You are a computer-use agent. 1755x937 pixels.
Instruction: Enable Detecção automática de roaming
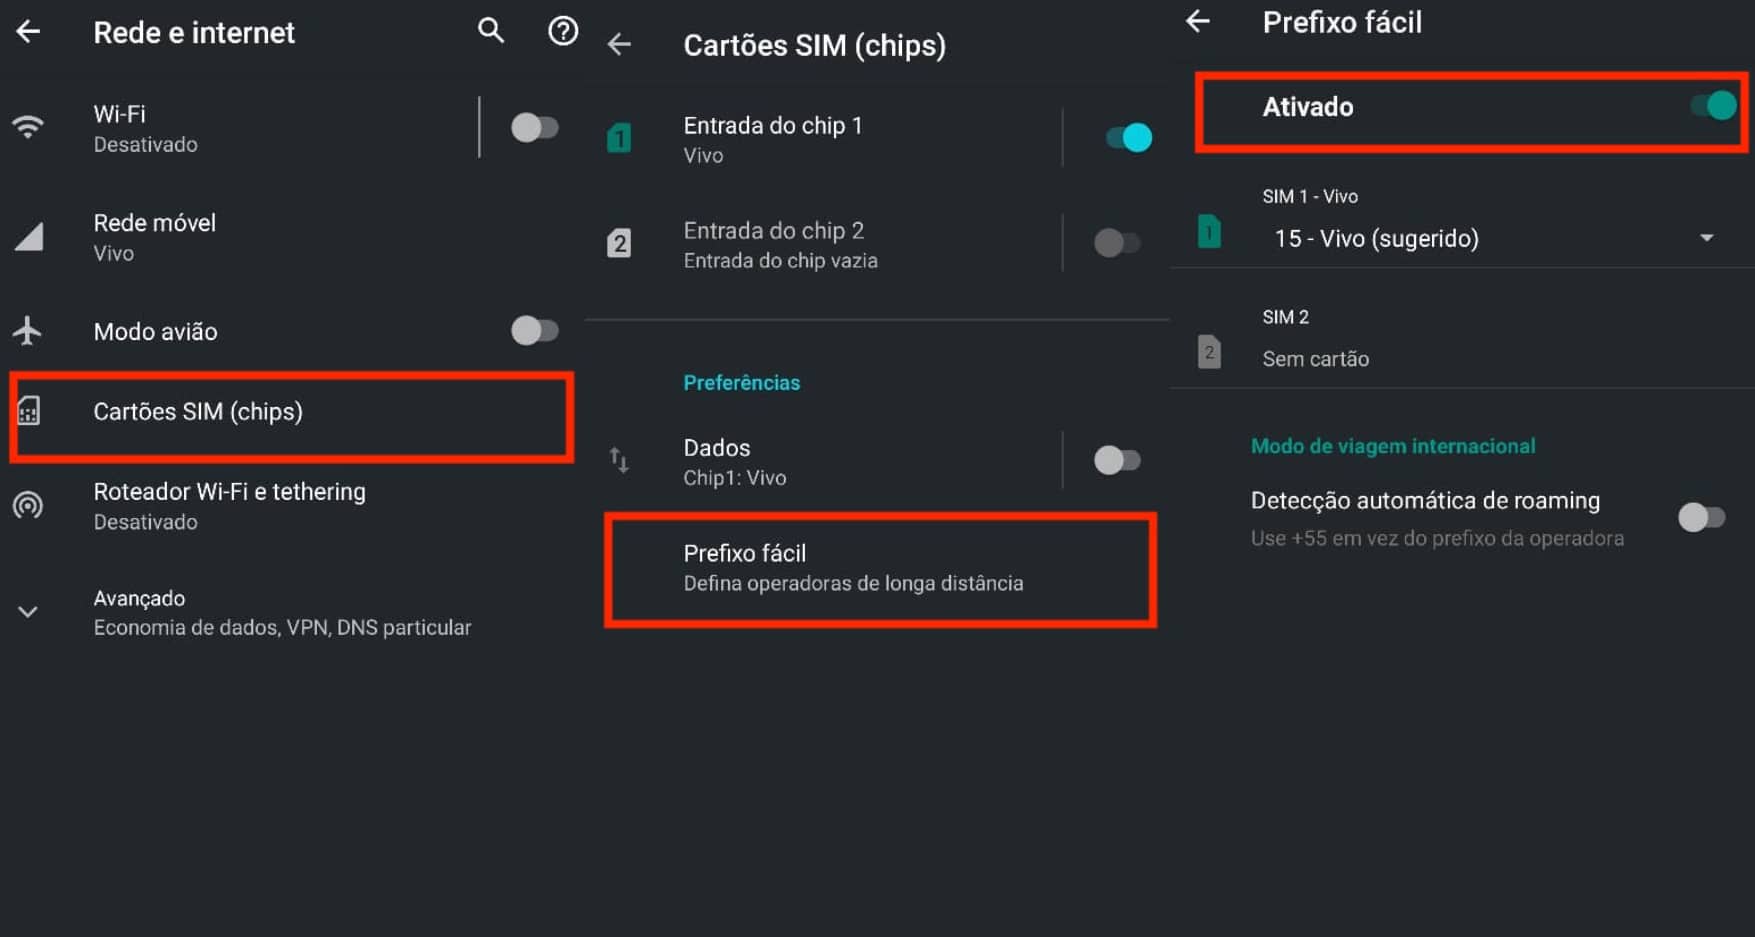click(x=1700, y=518)
